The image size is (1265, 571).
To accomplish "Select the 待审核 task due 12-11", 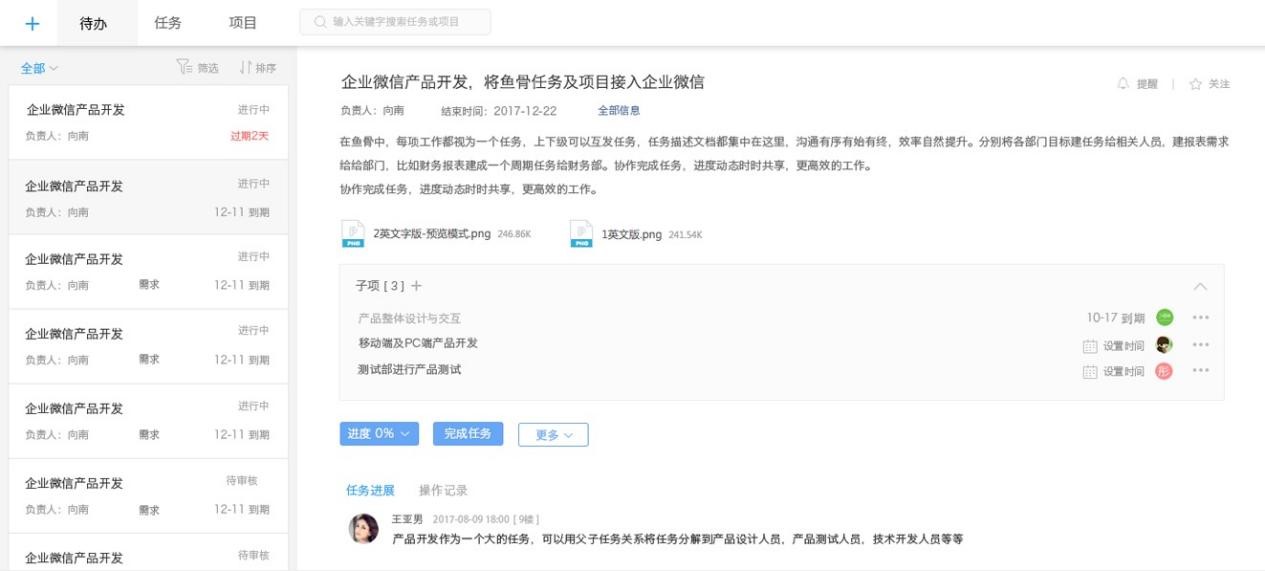I will (148, 495).
